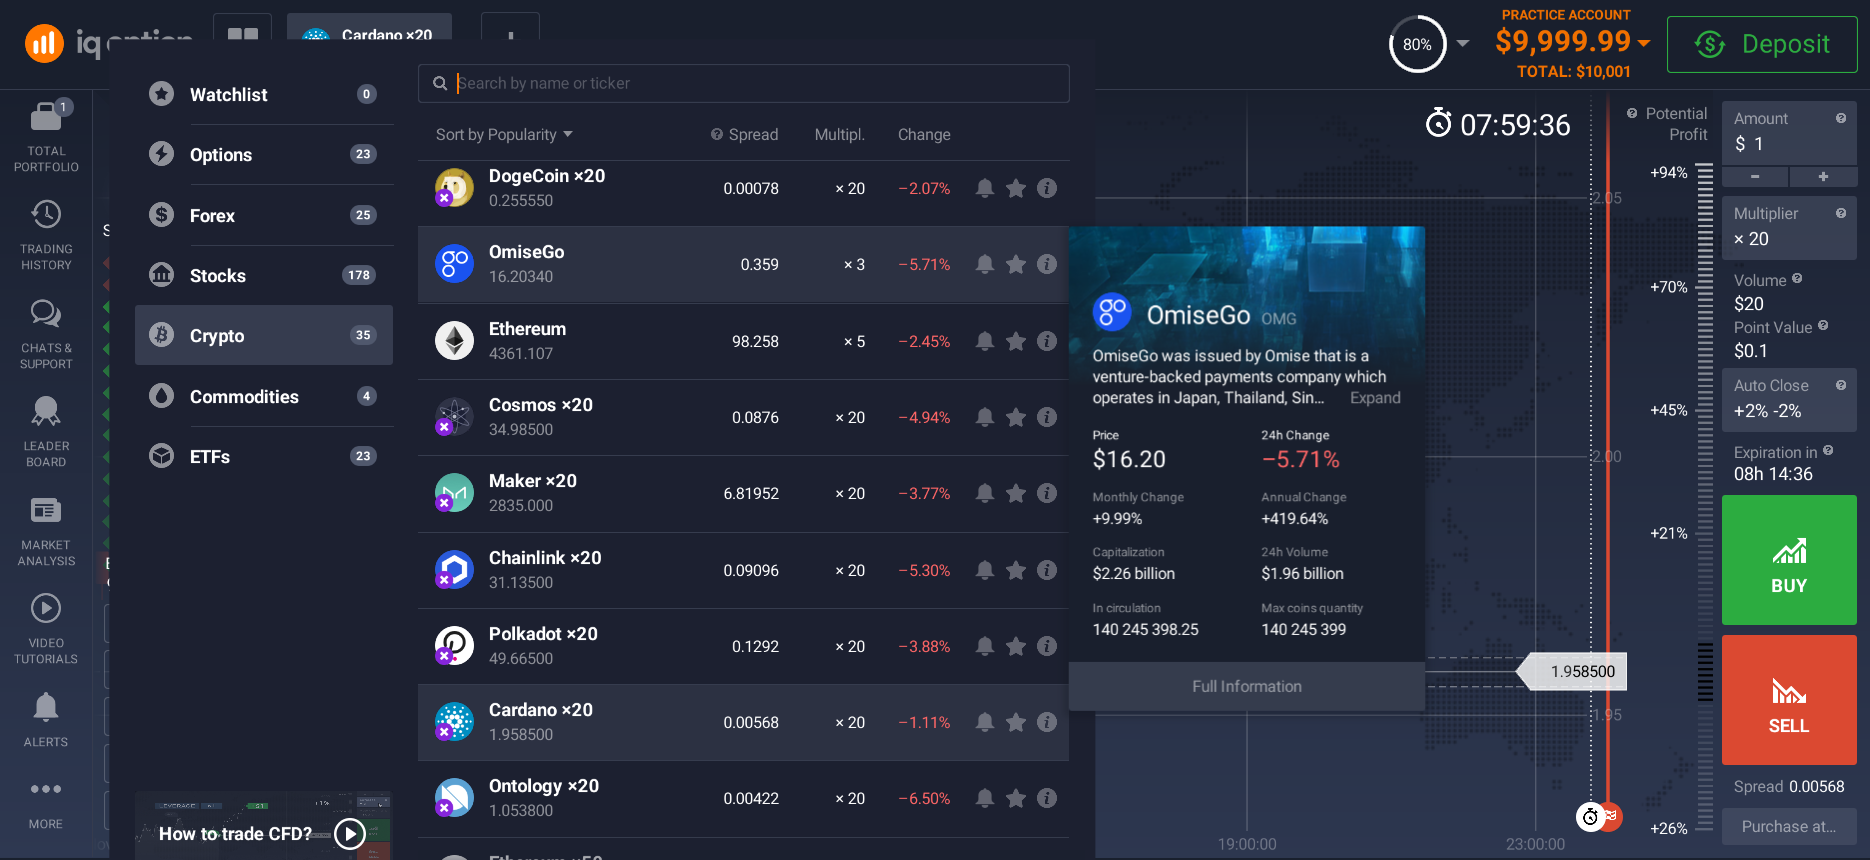Open info icon for Polkadot
Screen dimensions: 1870x860
click(1047, 646)
